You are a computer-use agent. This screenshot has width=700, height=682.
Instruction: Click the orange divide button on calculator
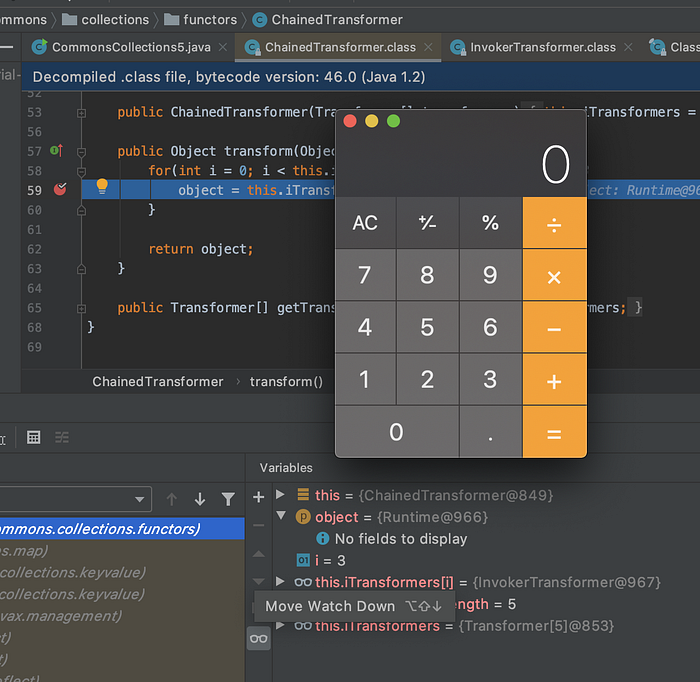(x=554, y=223)
